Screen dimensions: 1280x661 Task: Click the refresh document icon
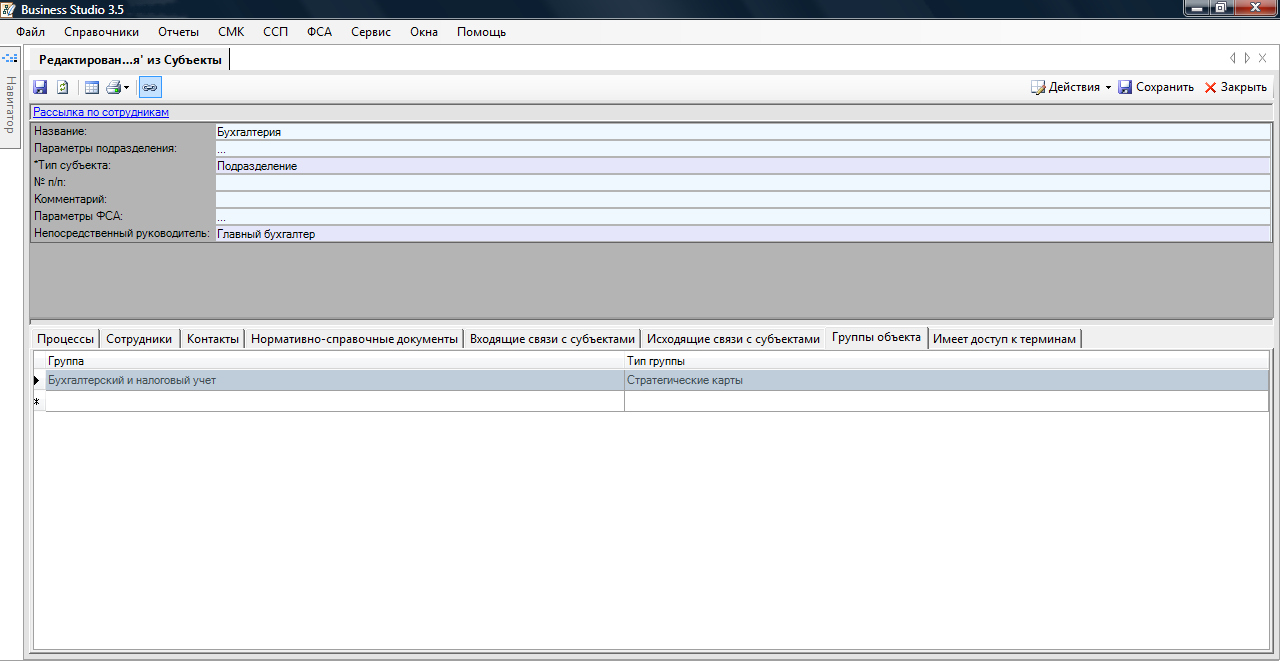tap(62, 87)
